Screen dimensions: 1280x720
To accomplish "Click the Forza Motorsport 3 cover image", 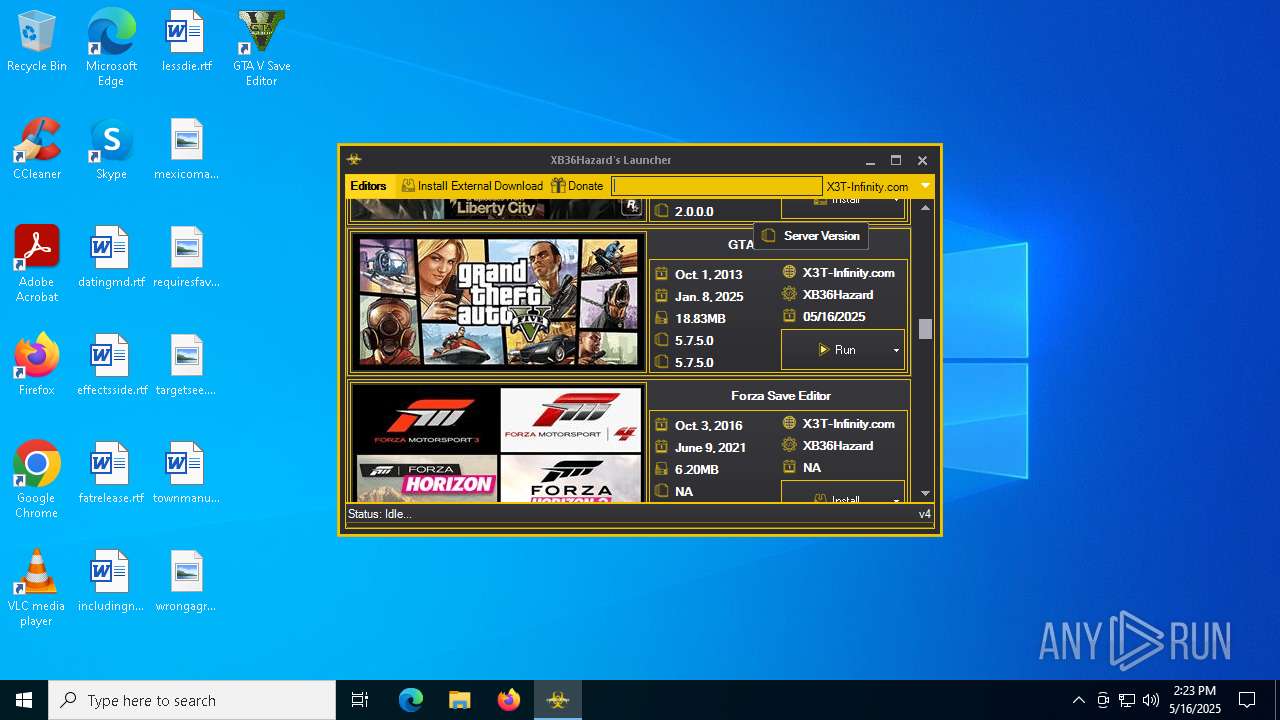I will [426, 419].
